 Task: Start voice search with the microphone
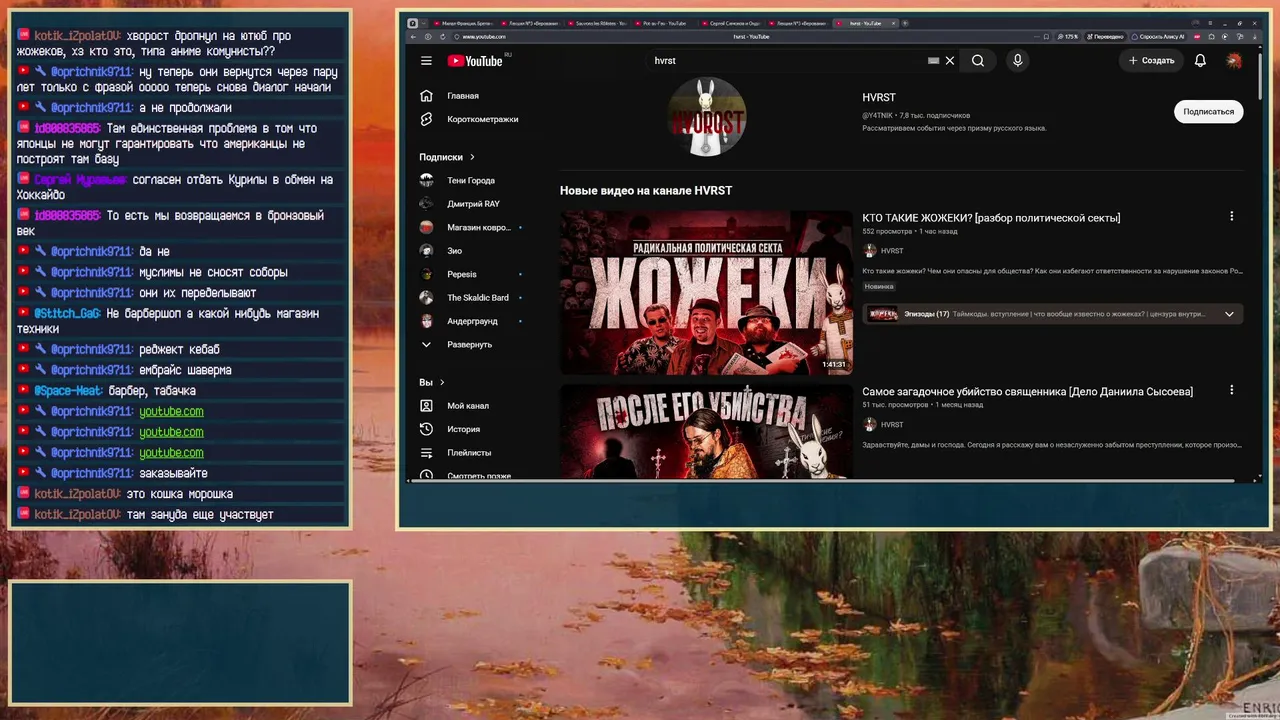pos(1017,61)
